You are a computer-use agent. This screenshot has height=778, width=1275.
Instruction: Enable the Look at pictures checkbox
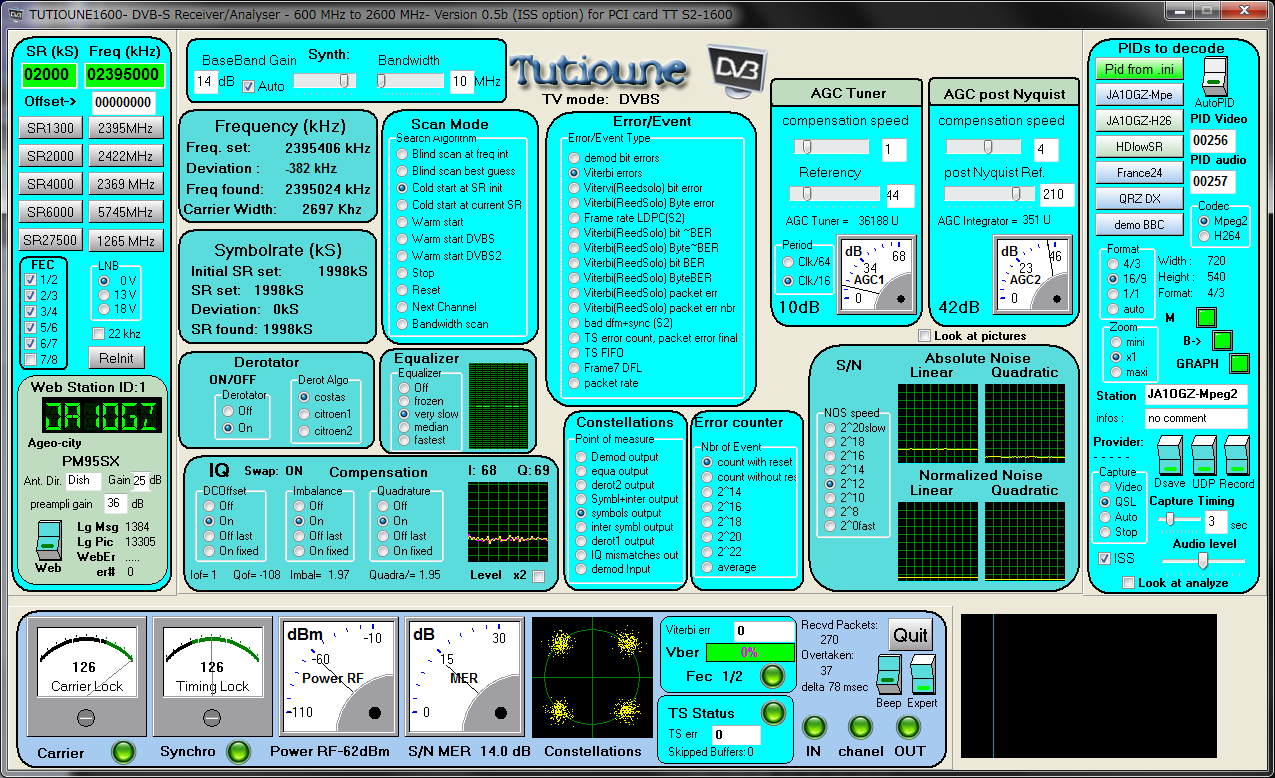click(924, 336)
